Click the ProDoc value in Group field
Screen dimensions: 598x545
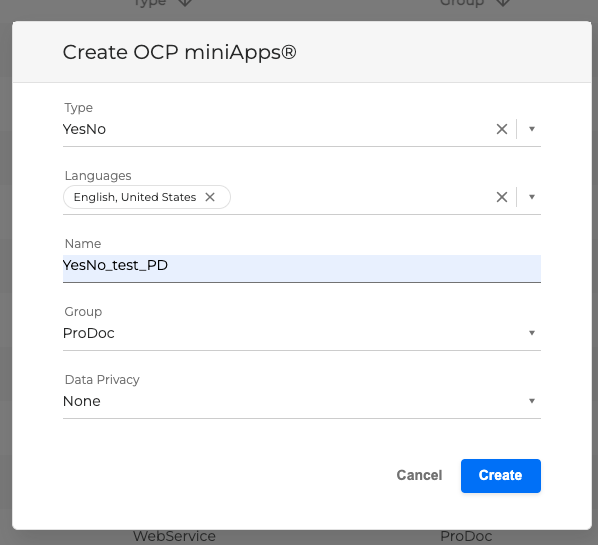pyautogui.click(x=88, y=333)
